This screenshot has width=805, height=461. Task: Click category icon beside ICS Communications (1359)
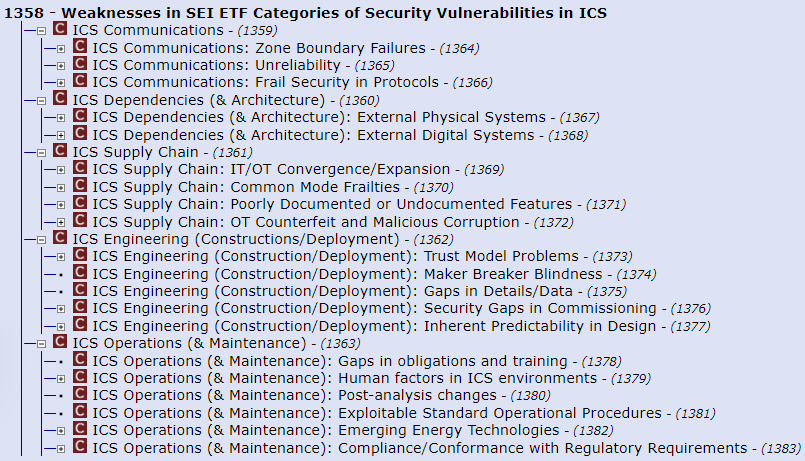(60, 30)
